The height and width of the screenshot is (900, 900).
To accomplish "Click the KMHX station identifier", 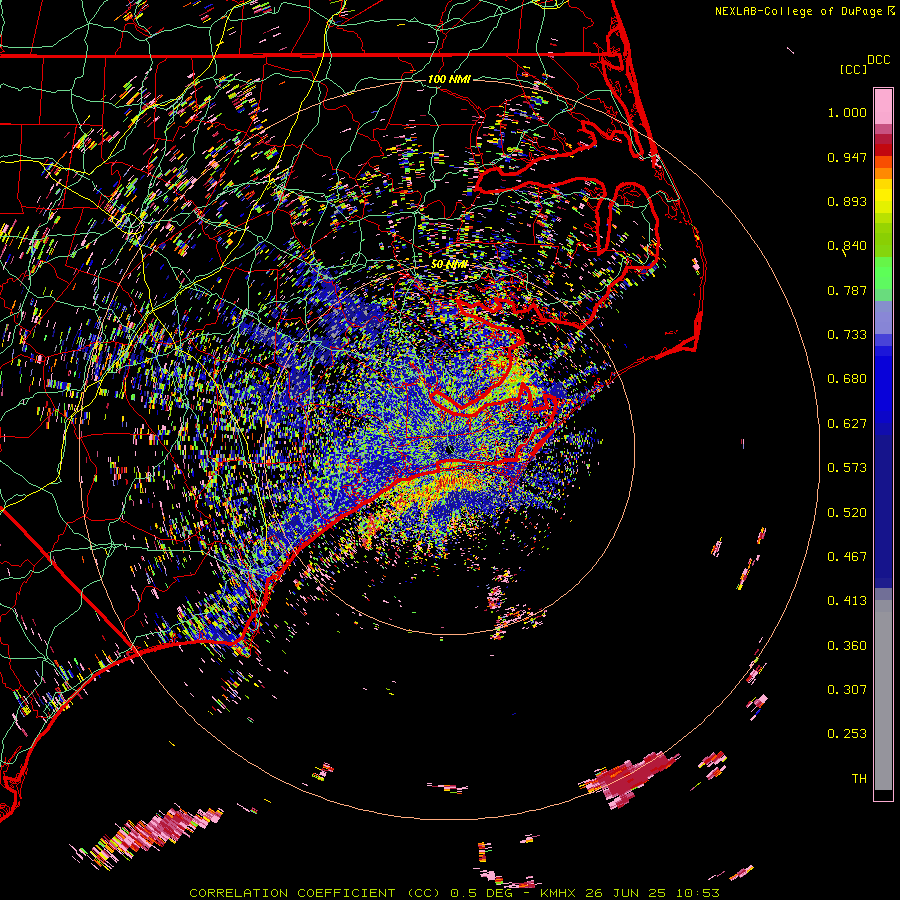I will pyautogui.click(x=557, y=893).
